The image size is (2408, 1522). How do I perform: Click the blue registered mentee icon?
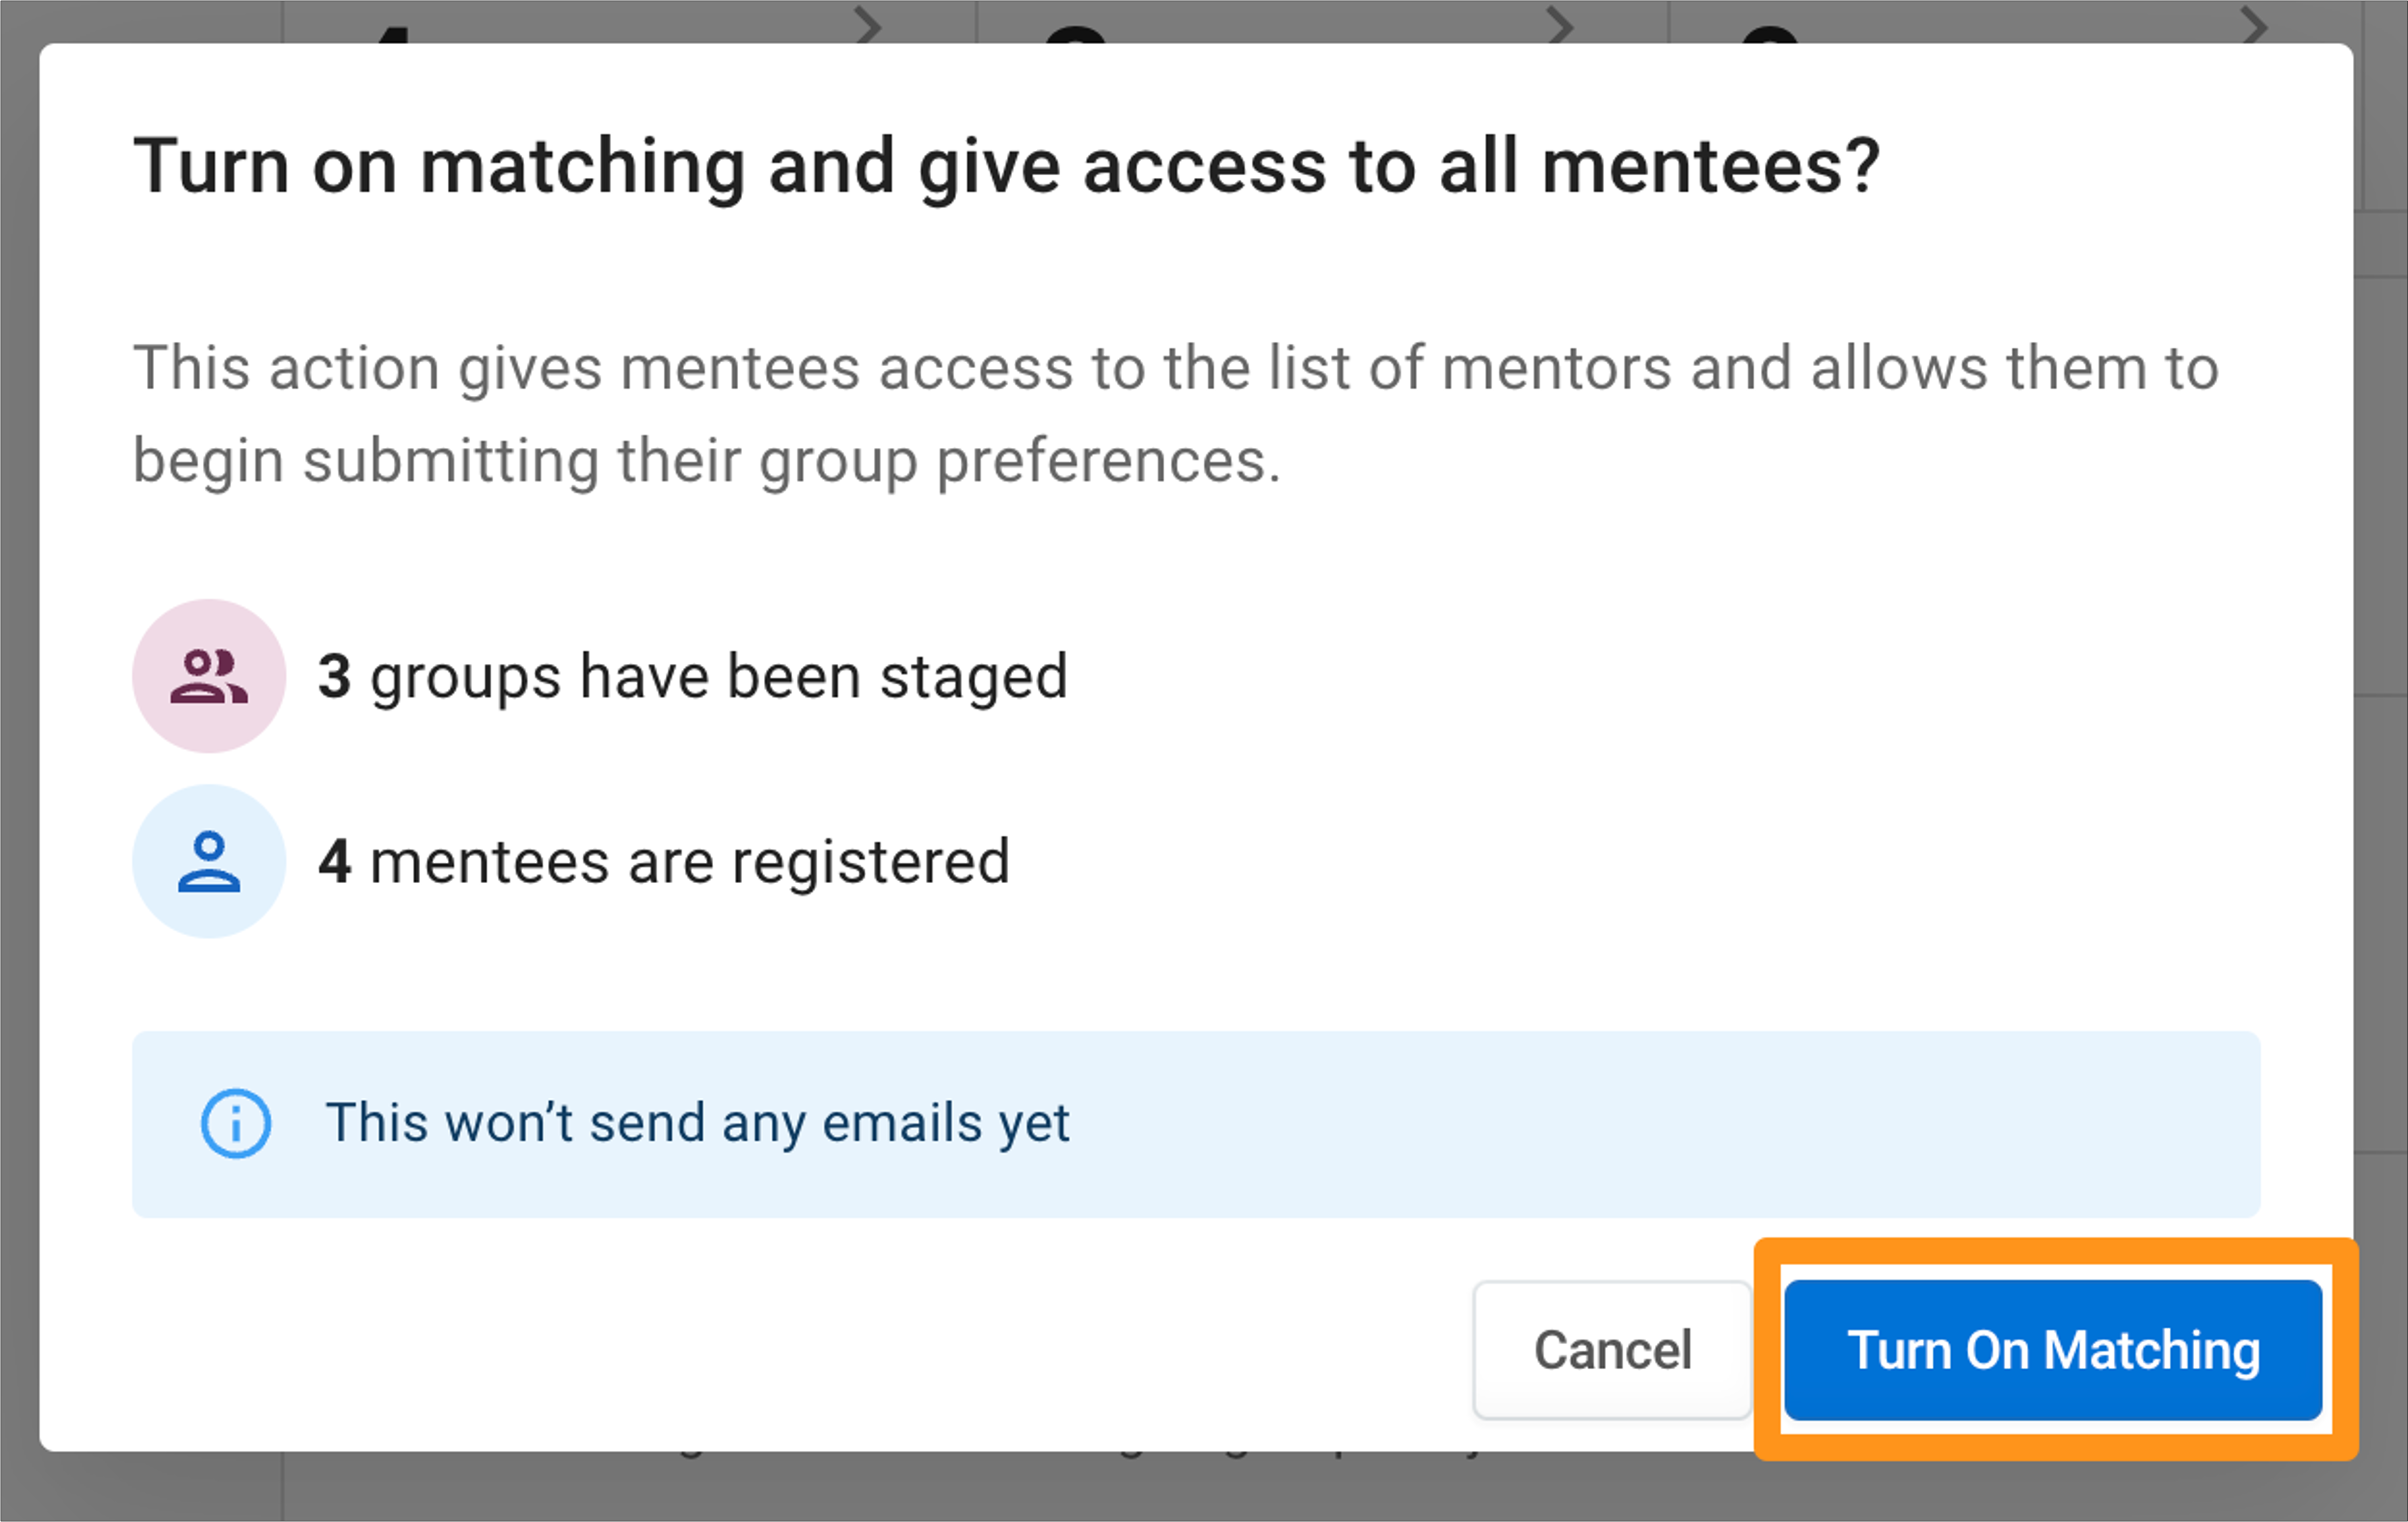[209, 861]
